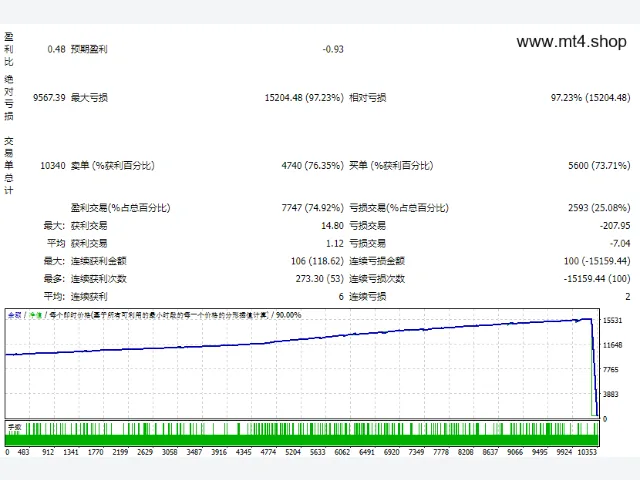Click the 净值 legend entry in chart
The height and width of the screenshot is (480, 640).
pos(36,315)
